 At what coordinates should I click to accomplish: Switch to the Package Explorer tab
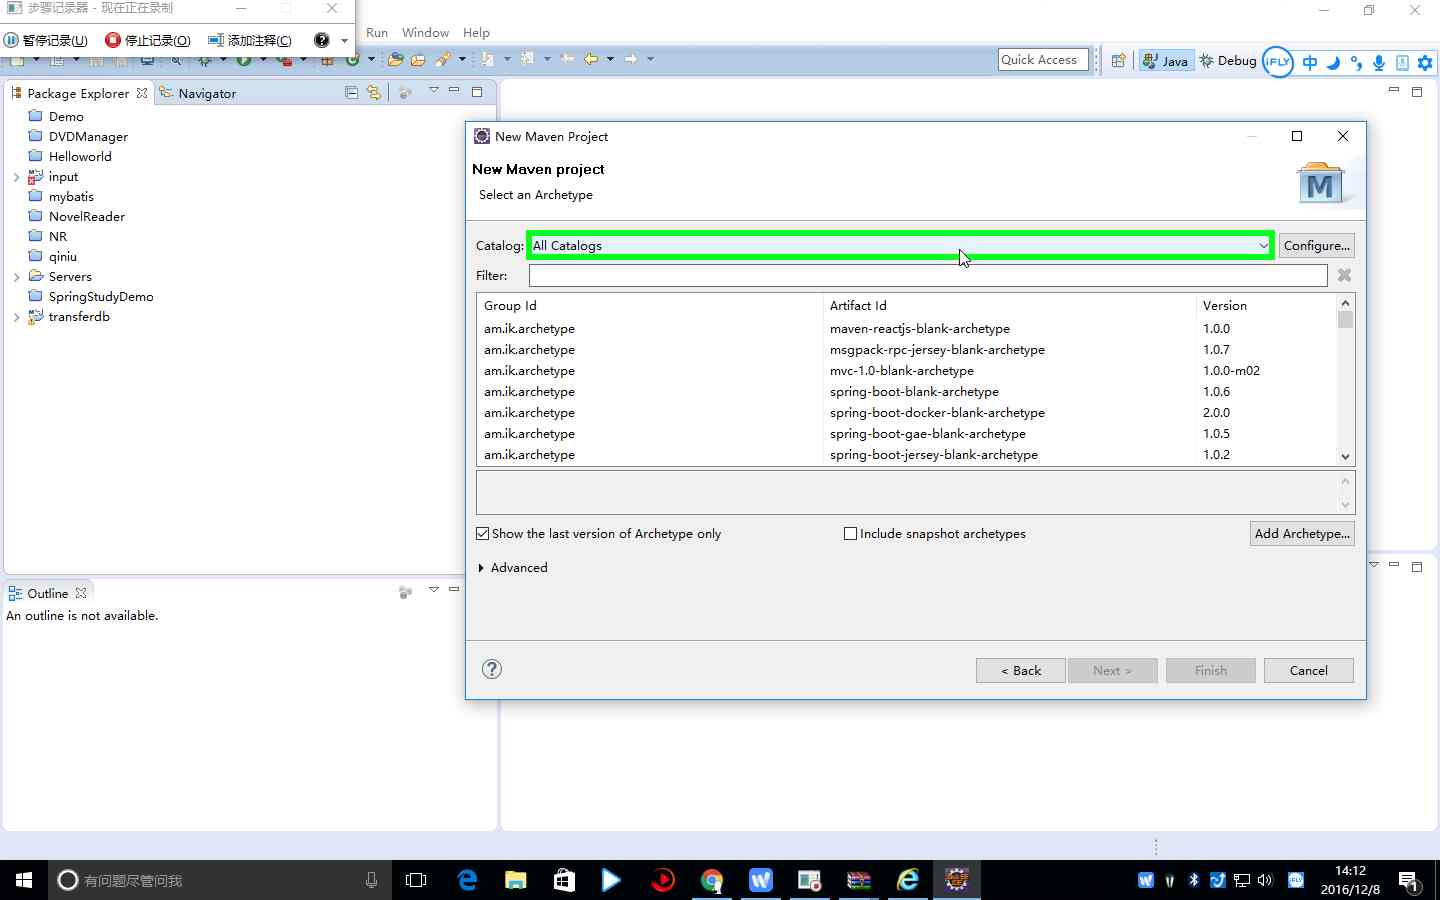click(78, 93)
